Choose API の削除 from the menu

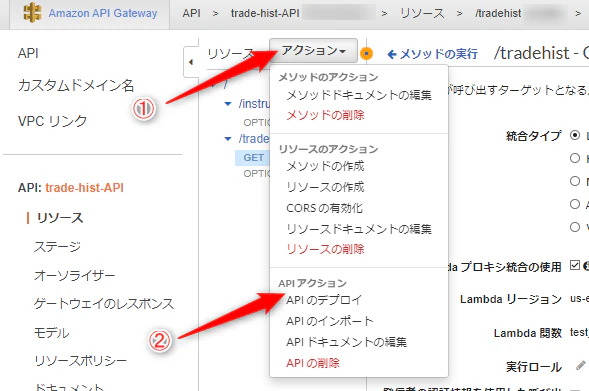click(x=313, y=363)
